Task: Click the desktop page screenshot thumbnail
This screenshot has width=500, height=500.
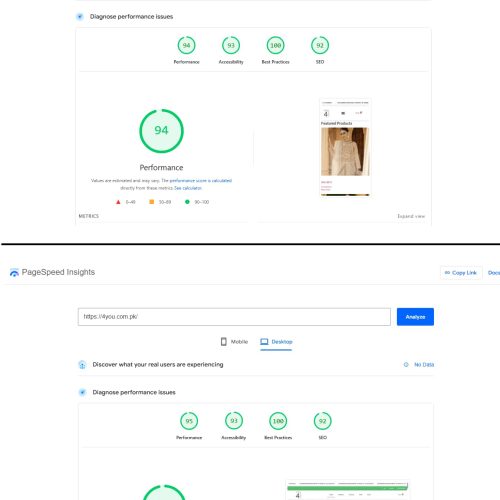Action: coord(348,490)
